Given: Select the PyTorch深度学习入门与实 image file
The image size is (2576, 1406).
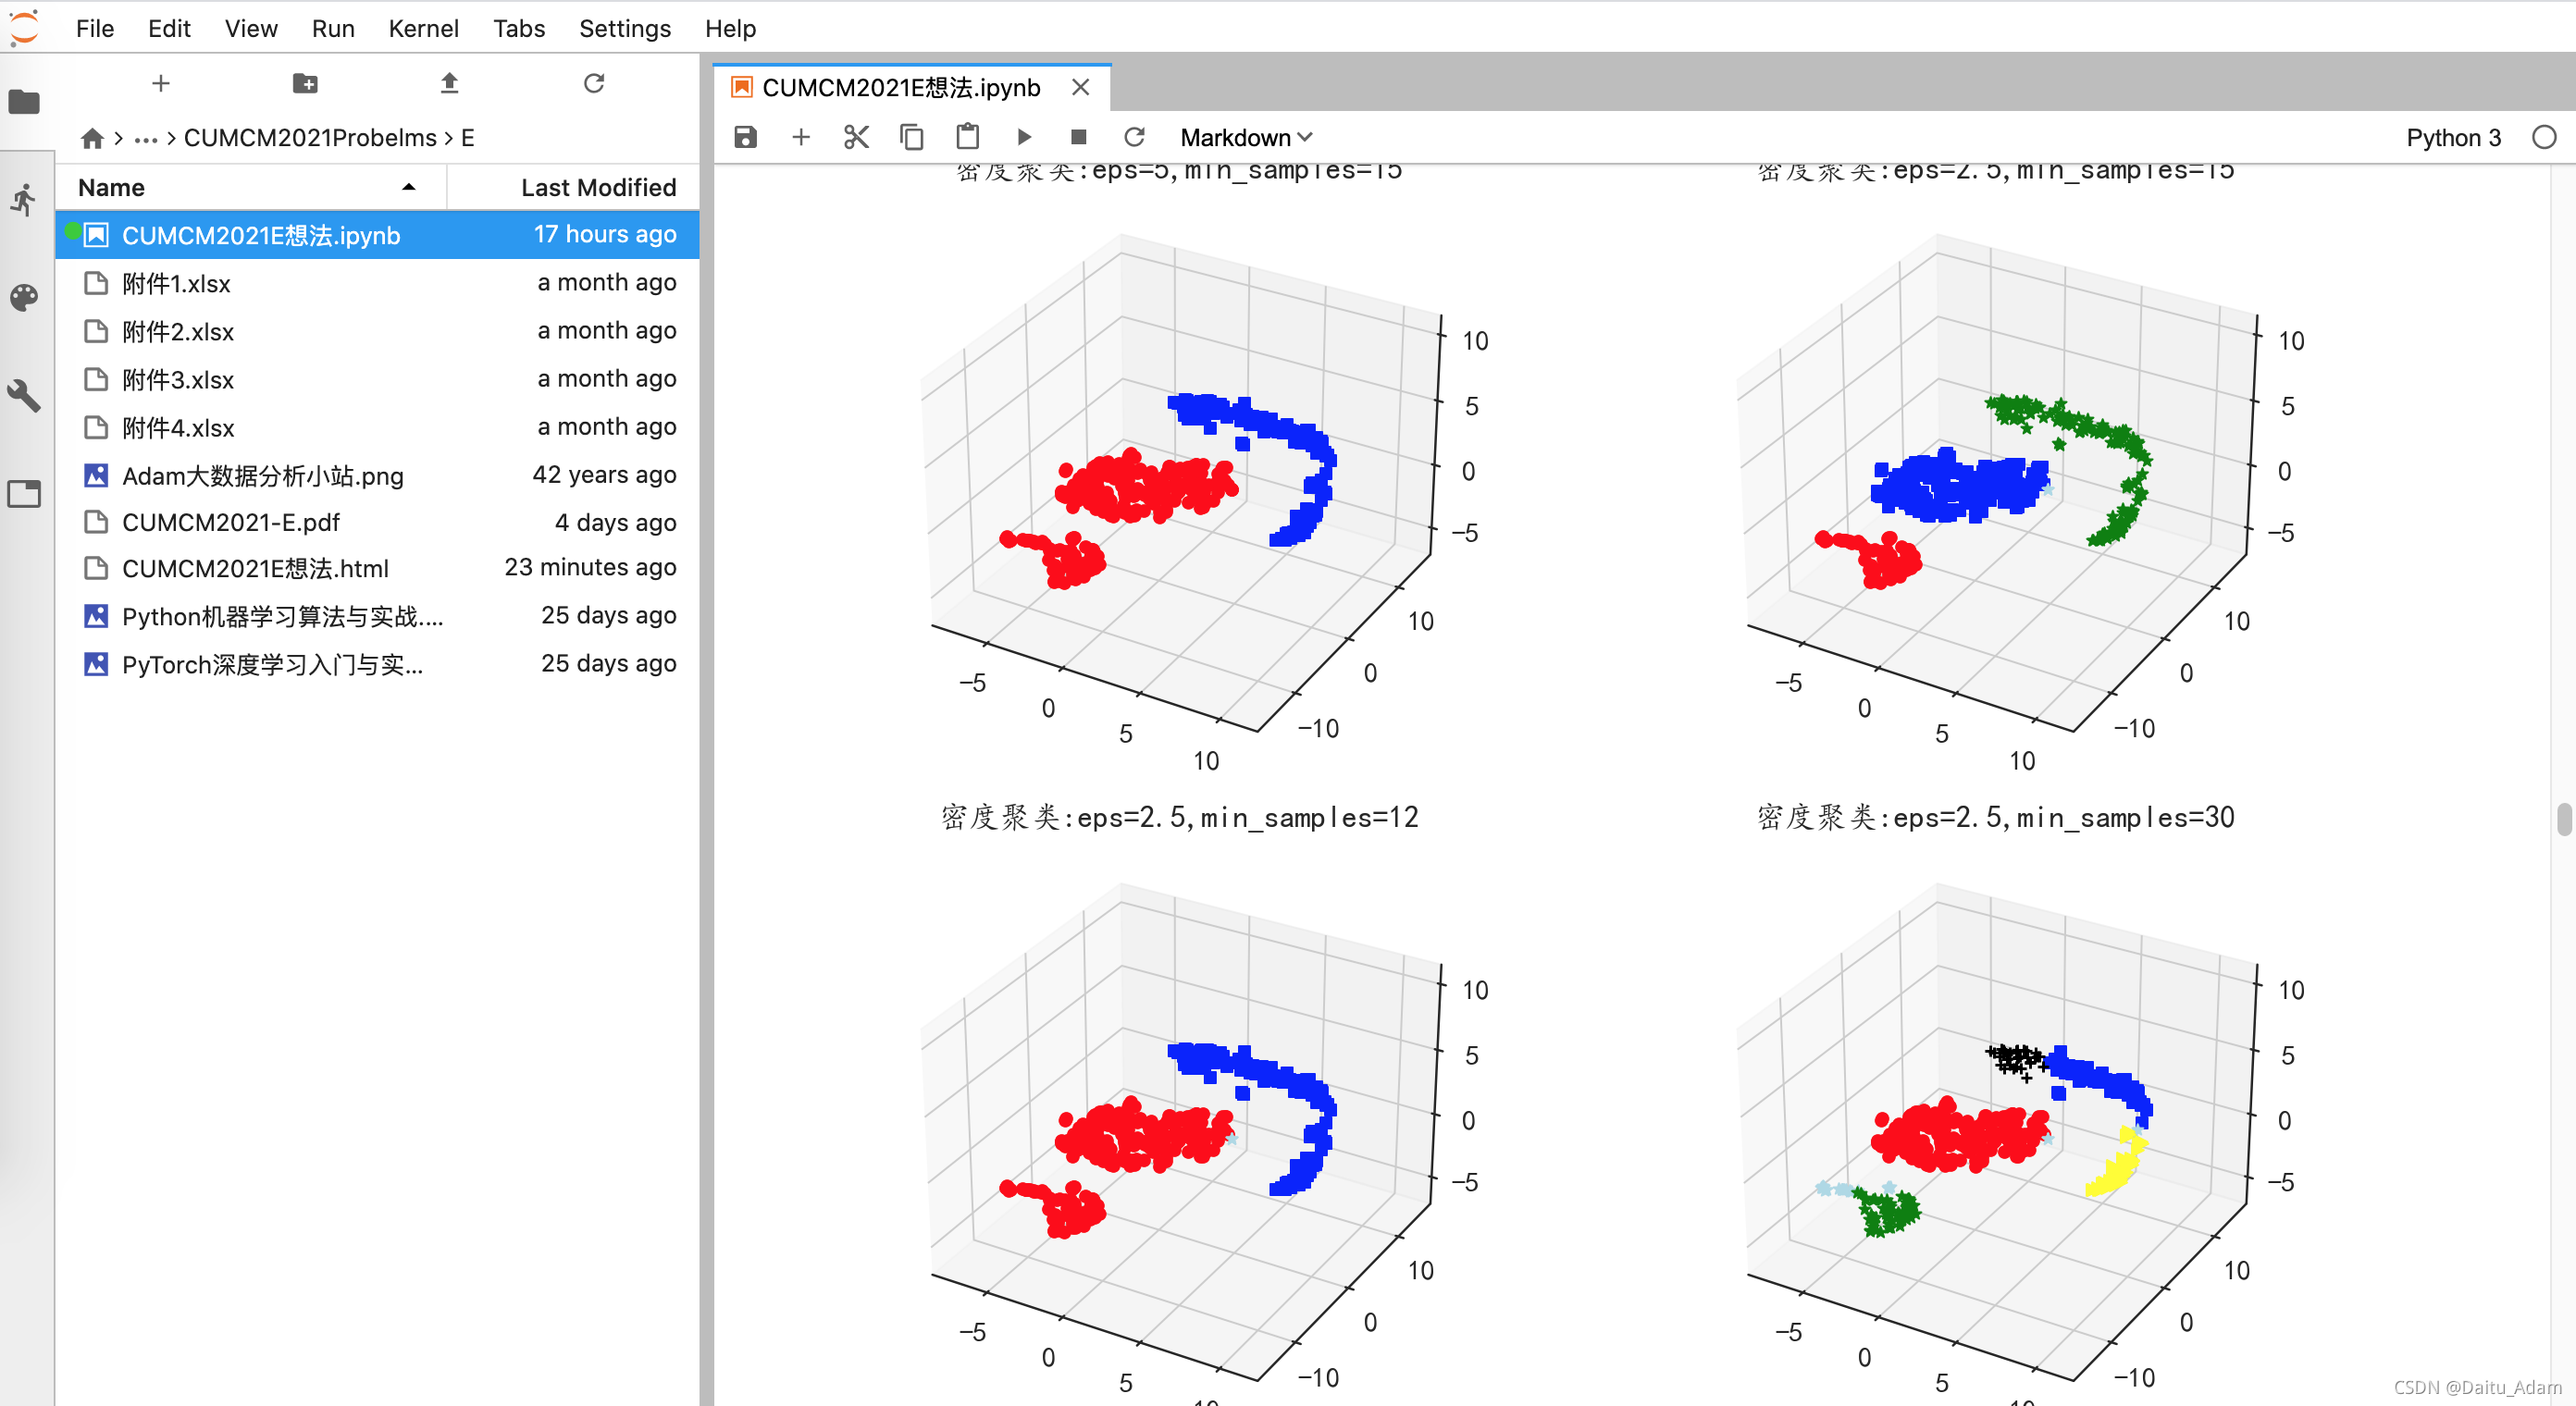Looking at the screenshot, I should (x=378, y=664).
